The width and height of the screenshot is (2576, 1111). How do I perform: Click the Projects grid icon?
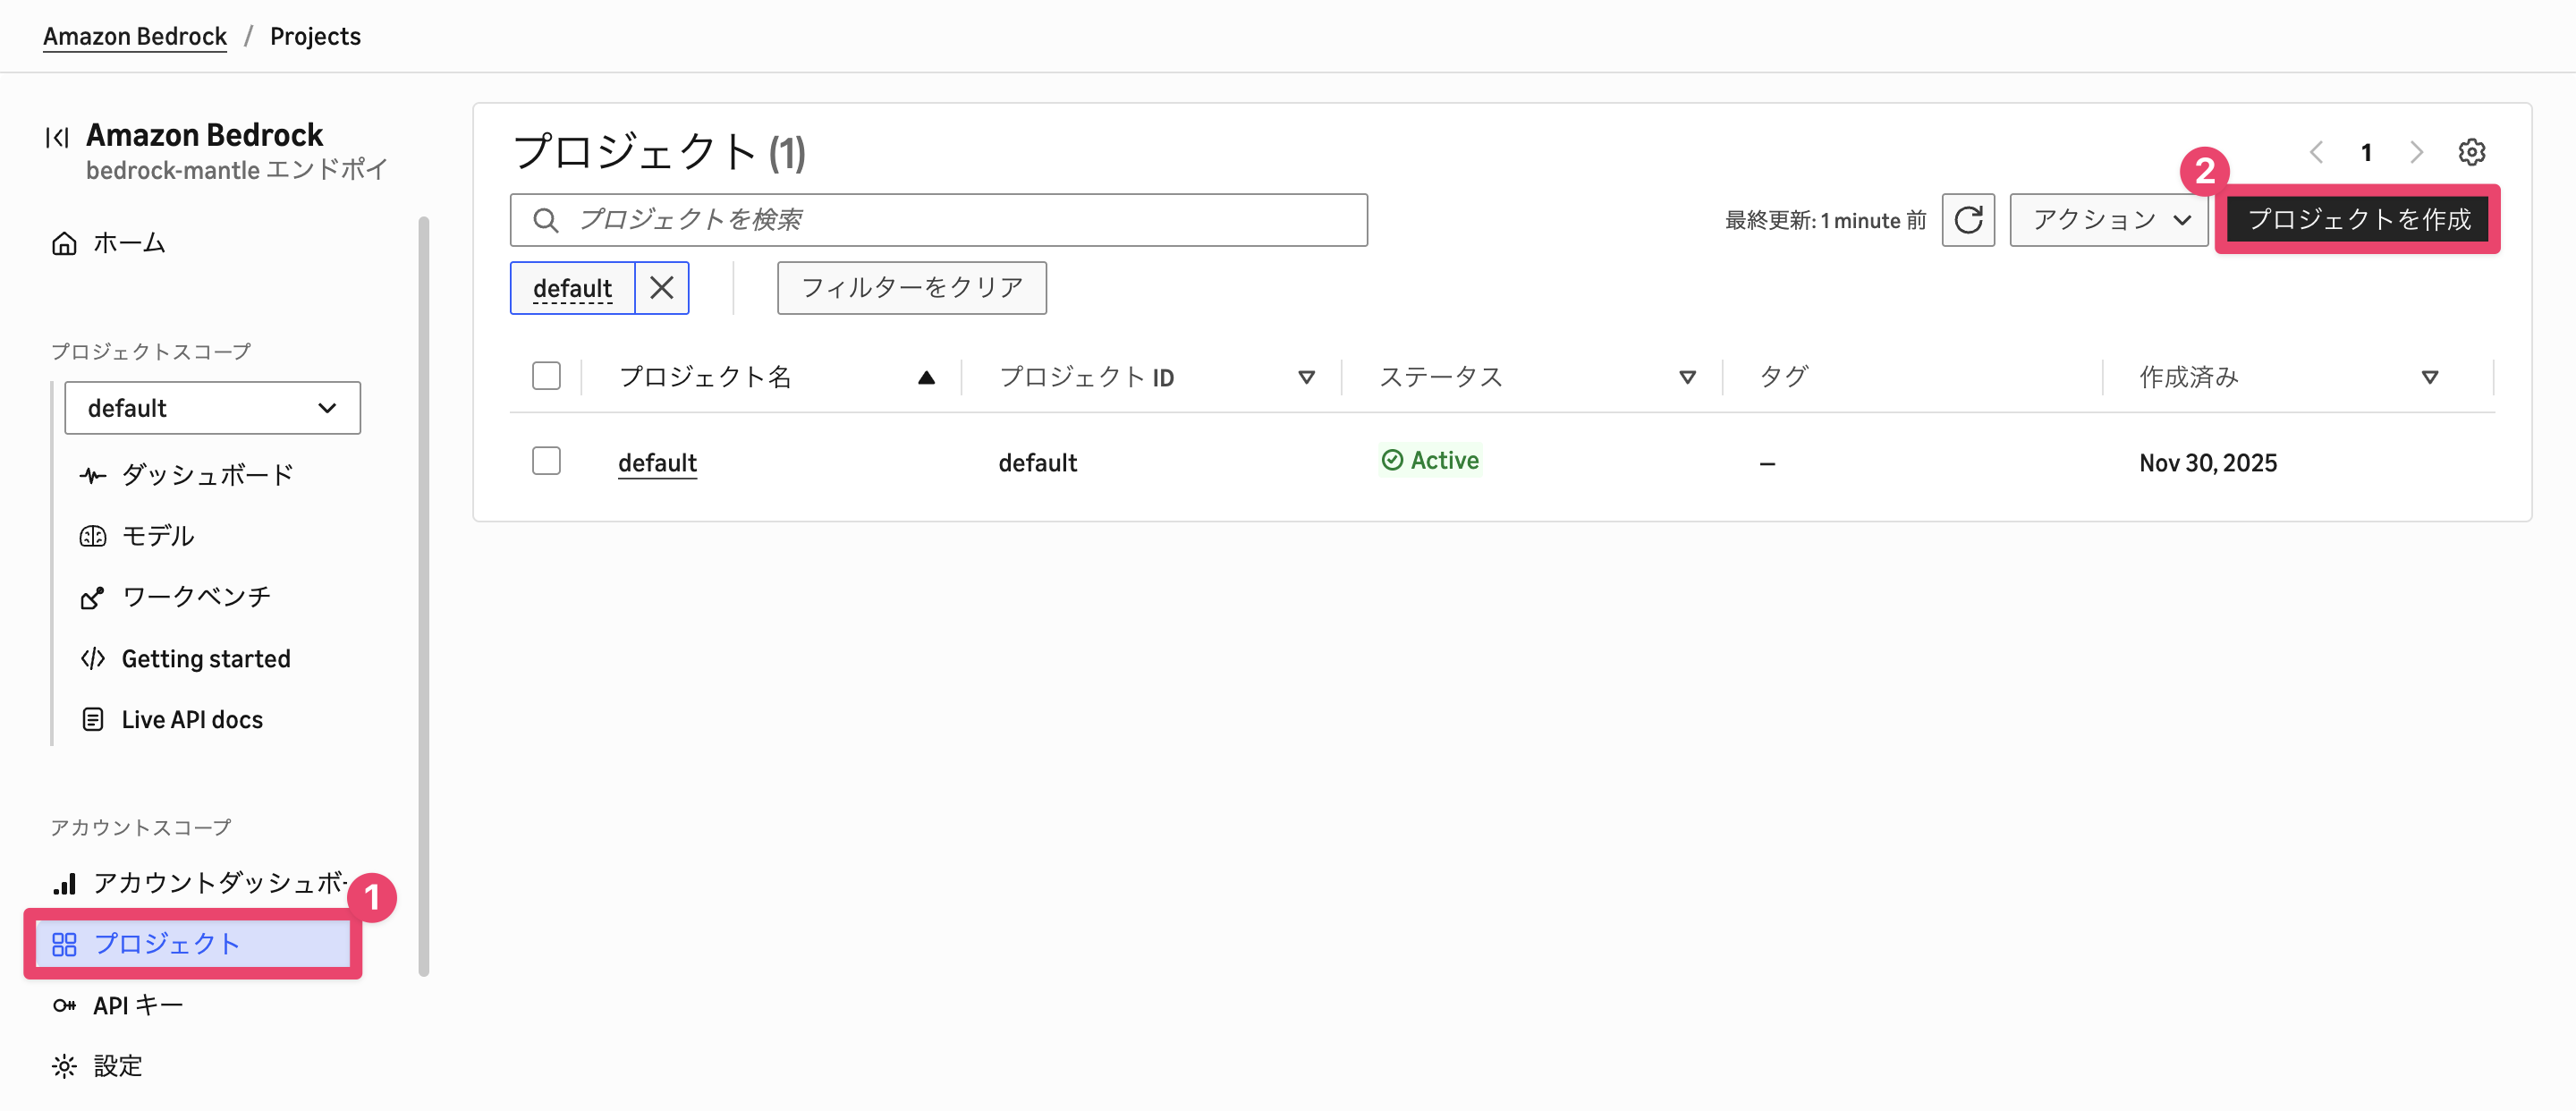click(x=64, y=944)
